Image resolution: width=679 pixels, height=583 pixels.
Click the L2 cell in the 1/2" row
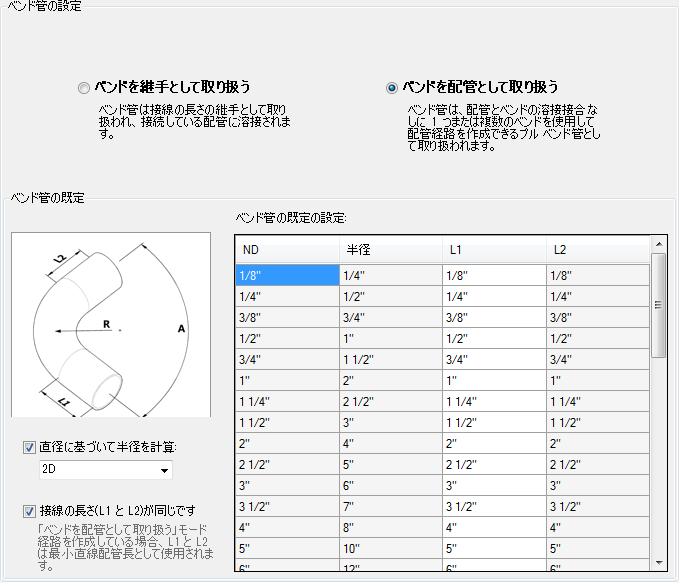point(598,338)
